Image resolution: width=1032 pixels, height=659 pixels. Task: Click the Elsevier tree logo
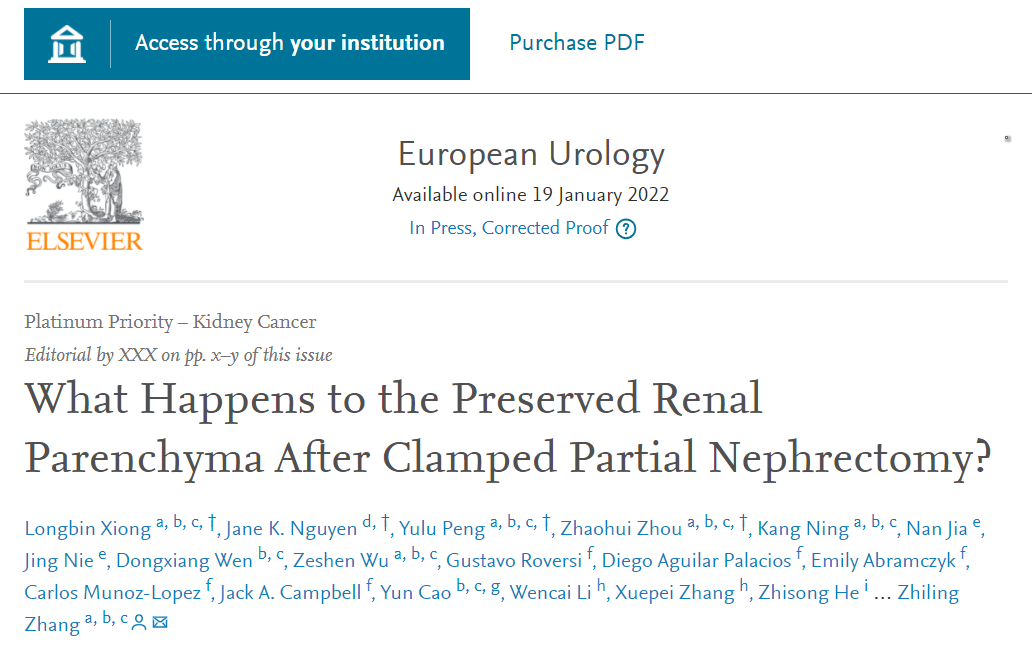click(84, 171)
